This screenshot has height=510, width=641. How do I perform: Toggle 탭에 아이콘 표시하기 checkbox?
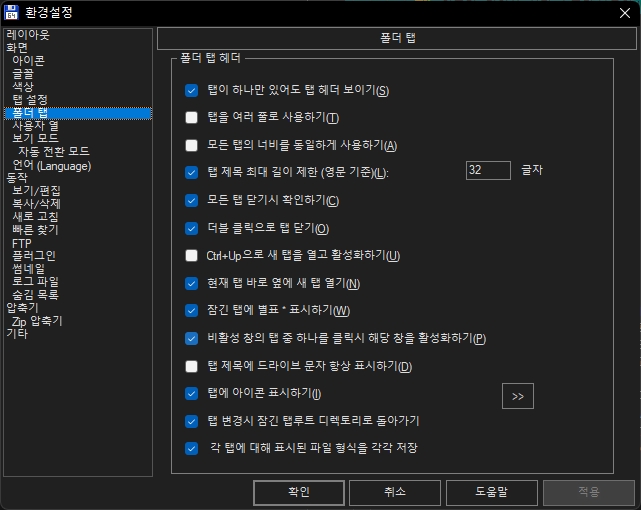point(191,394)
